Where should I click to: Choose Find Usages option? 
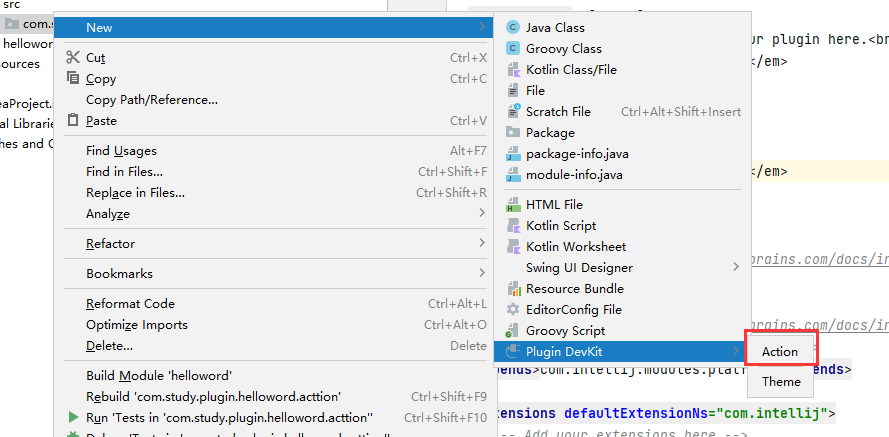274,150
